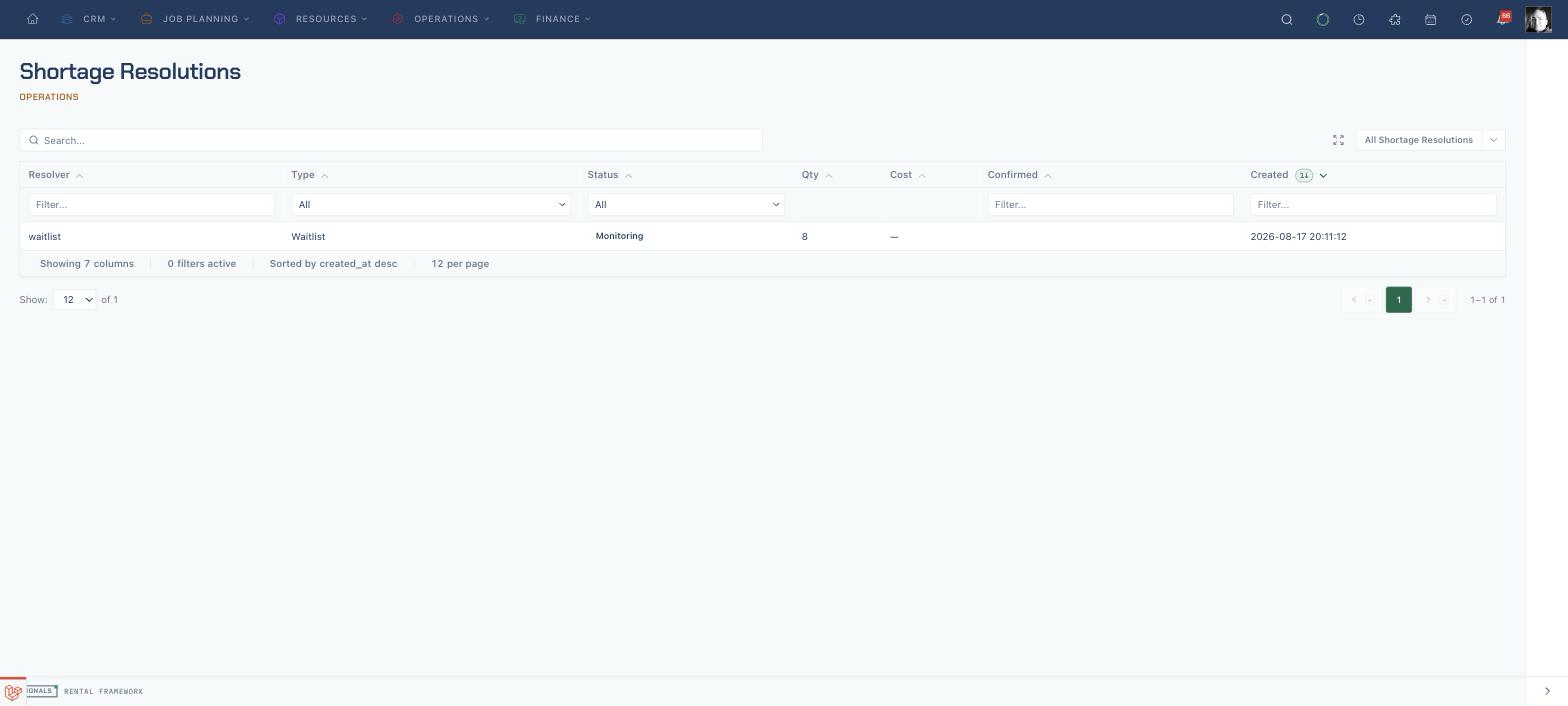Click the Created sort order badge
1568x706 pixels.
point(1304,175)
